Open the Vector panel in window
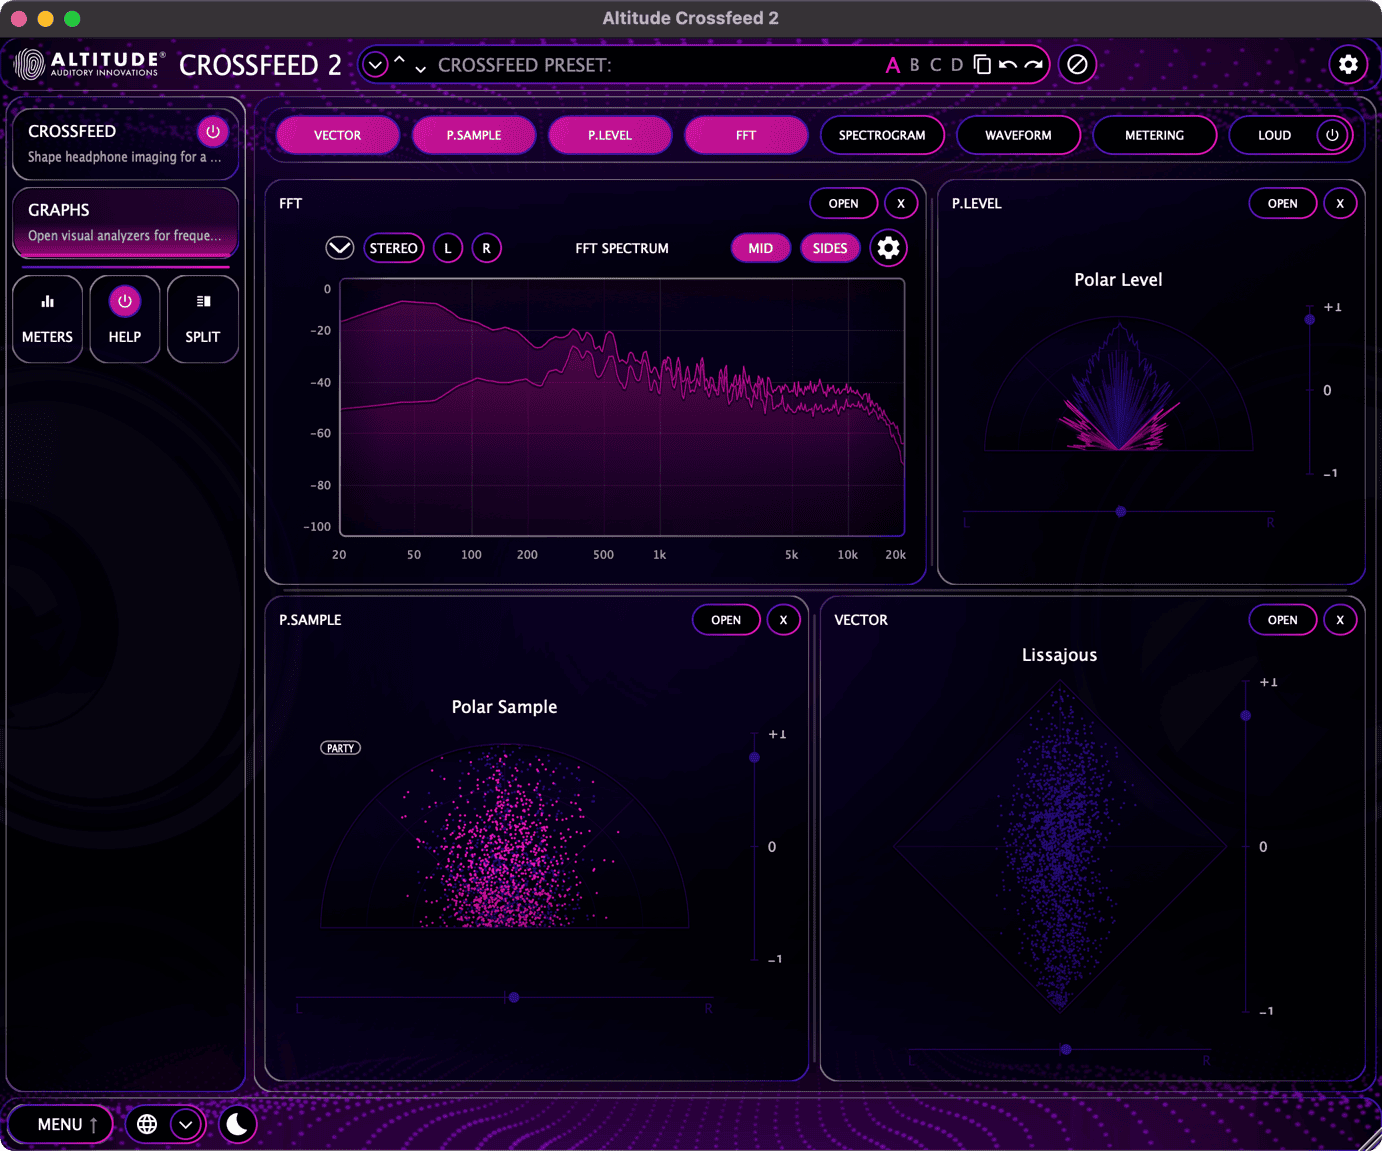This screenshot has height=1151, width=1382. tap(1283, 620)
